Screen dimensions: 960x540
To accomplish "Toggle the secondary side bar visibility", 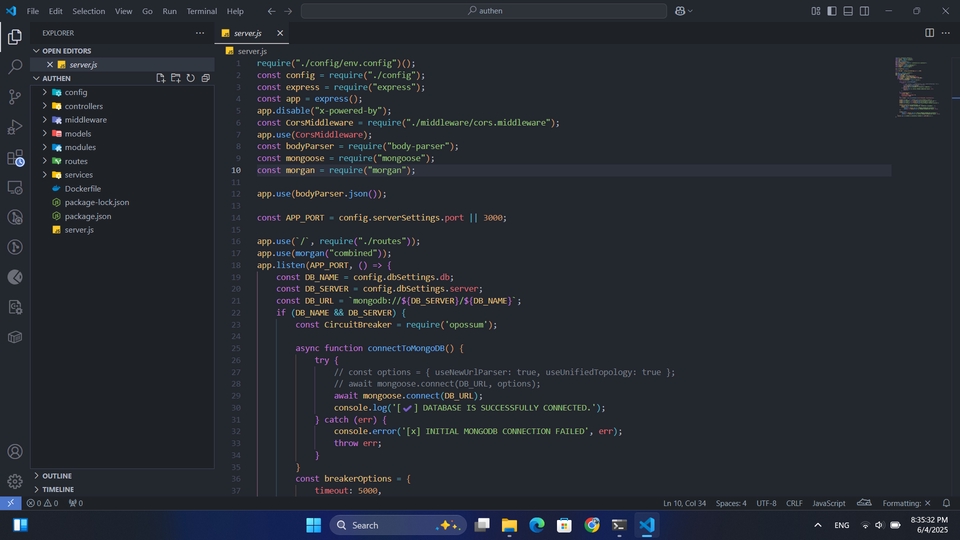I will point(864,11).
